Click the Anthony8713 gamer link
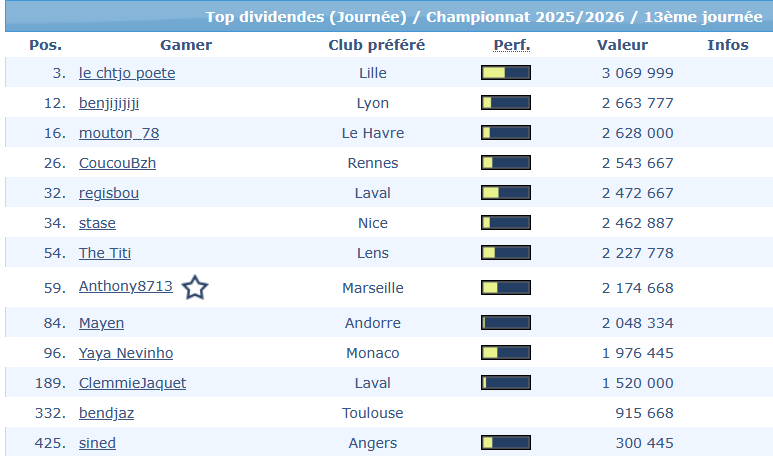Image resolution: width=773 pixels, height=457 pixels. (126, 287)
